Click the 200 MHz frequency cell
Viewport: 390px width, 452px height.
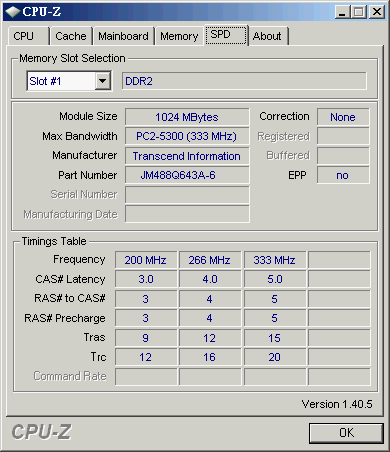tap(146, 260)
